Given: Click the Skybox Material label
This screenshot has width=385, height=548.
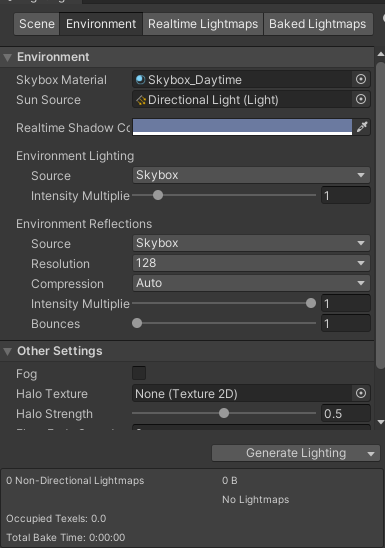Looking at the screenshot, I should coord(61,80).
